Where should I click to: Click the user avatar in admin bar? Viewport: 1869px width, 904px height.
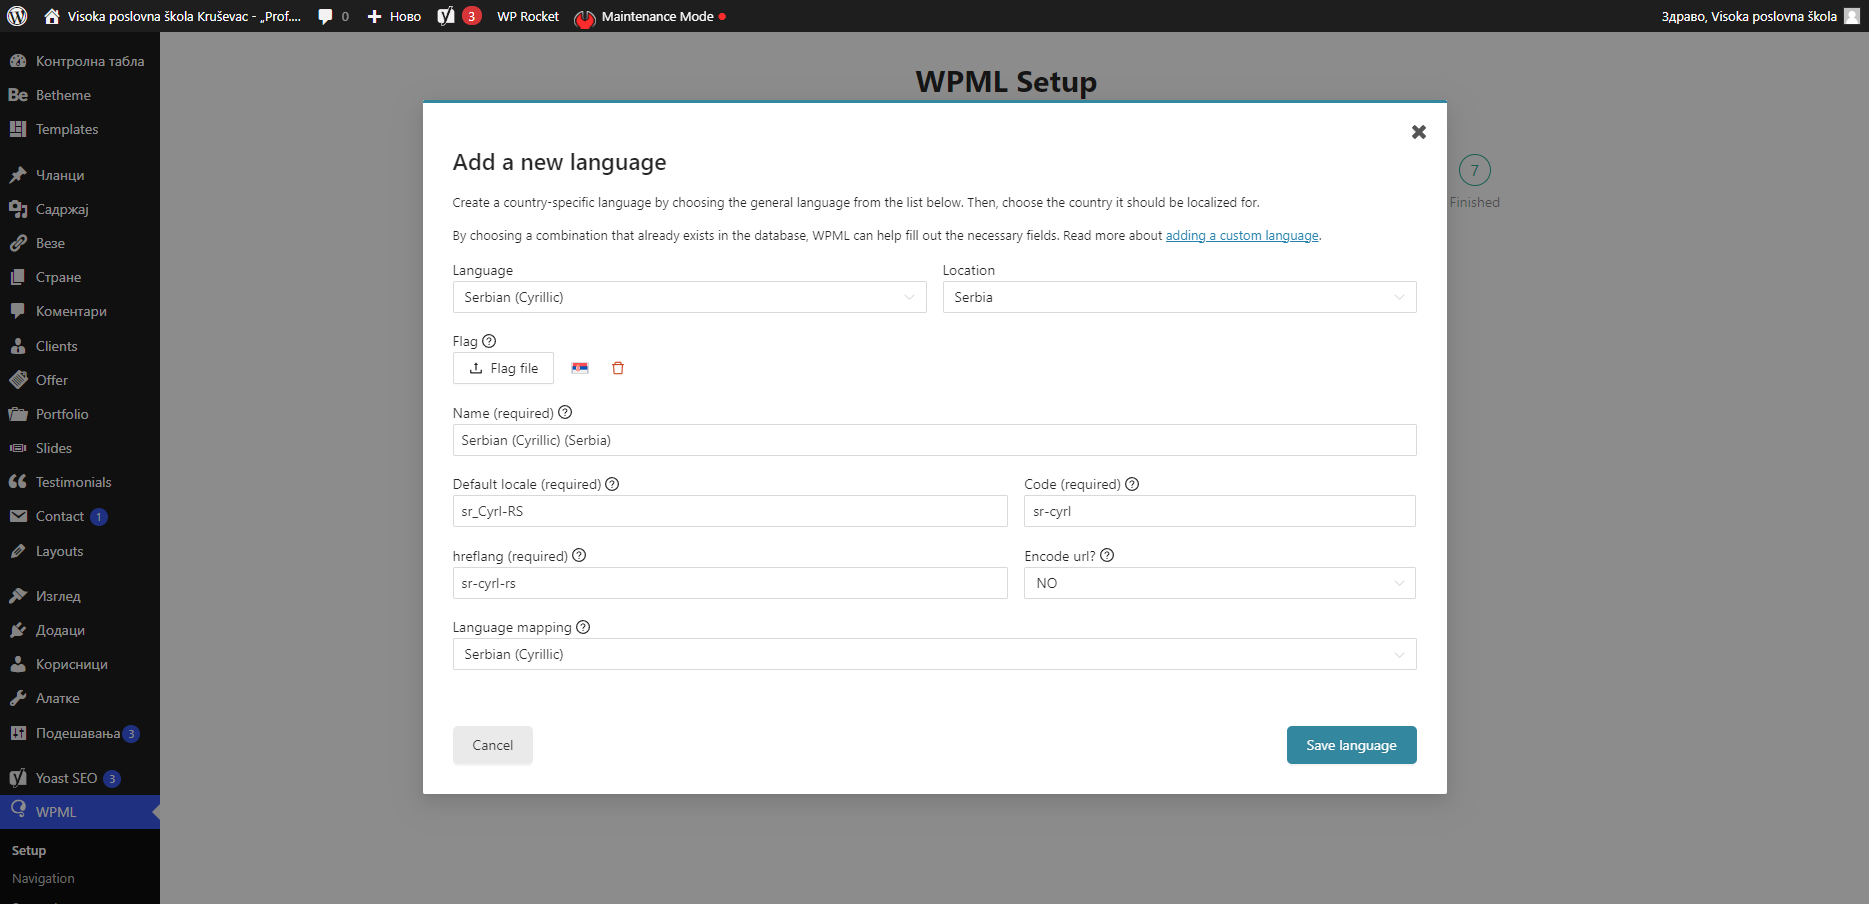pos(1852,16)
